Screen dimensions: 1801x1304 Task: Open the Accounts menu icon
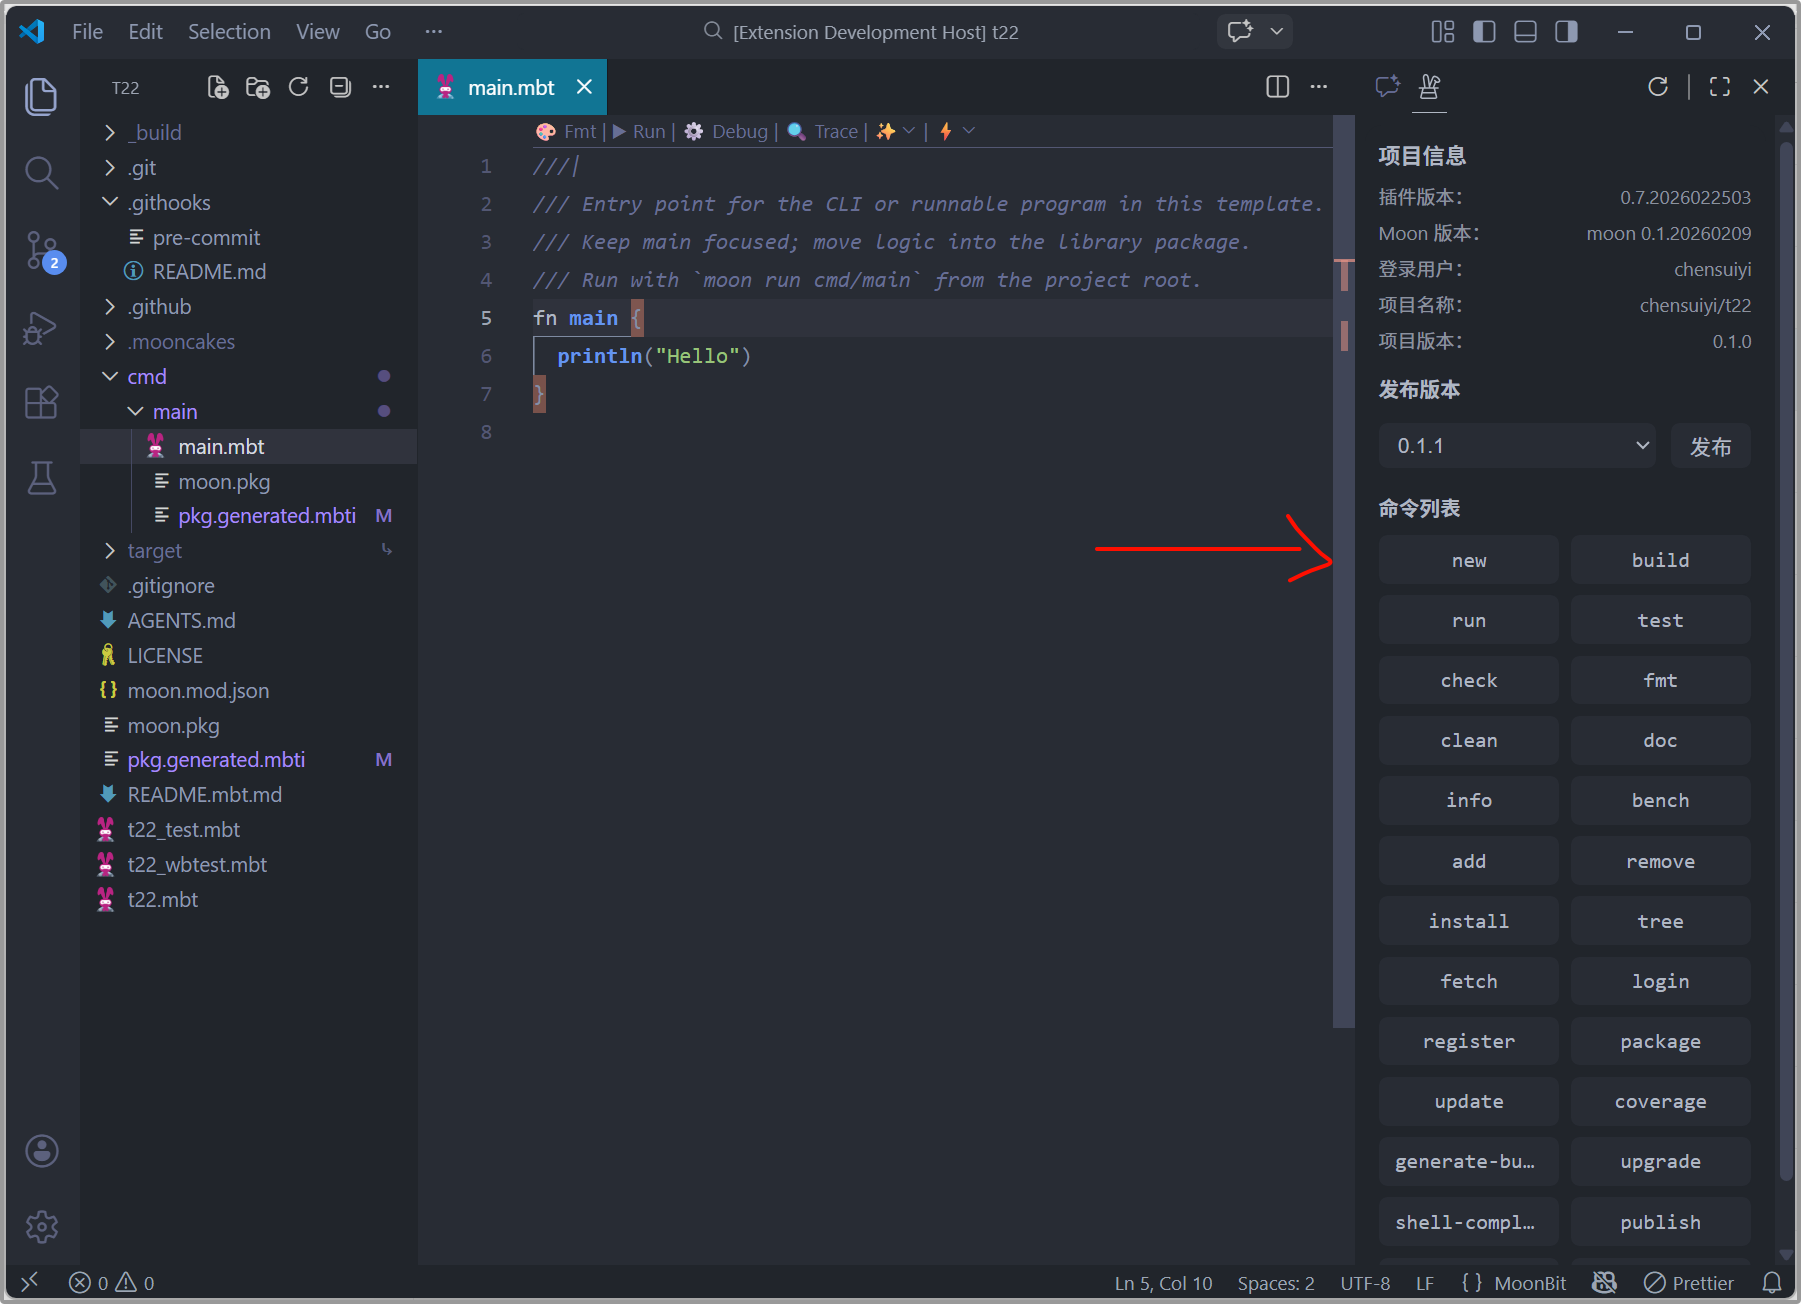[x=41, y=1151]
